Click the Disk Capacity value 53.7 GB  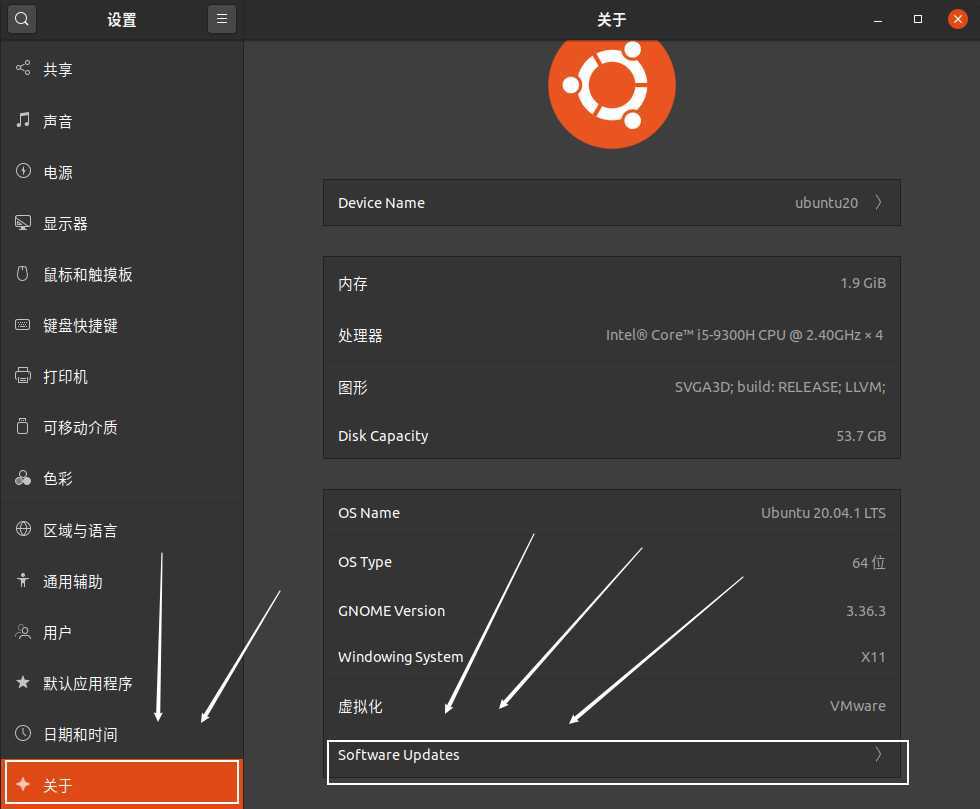[861, 436]
